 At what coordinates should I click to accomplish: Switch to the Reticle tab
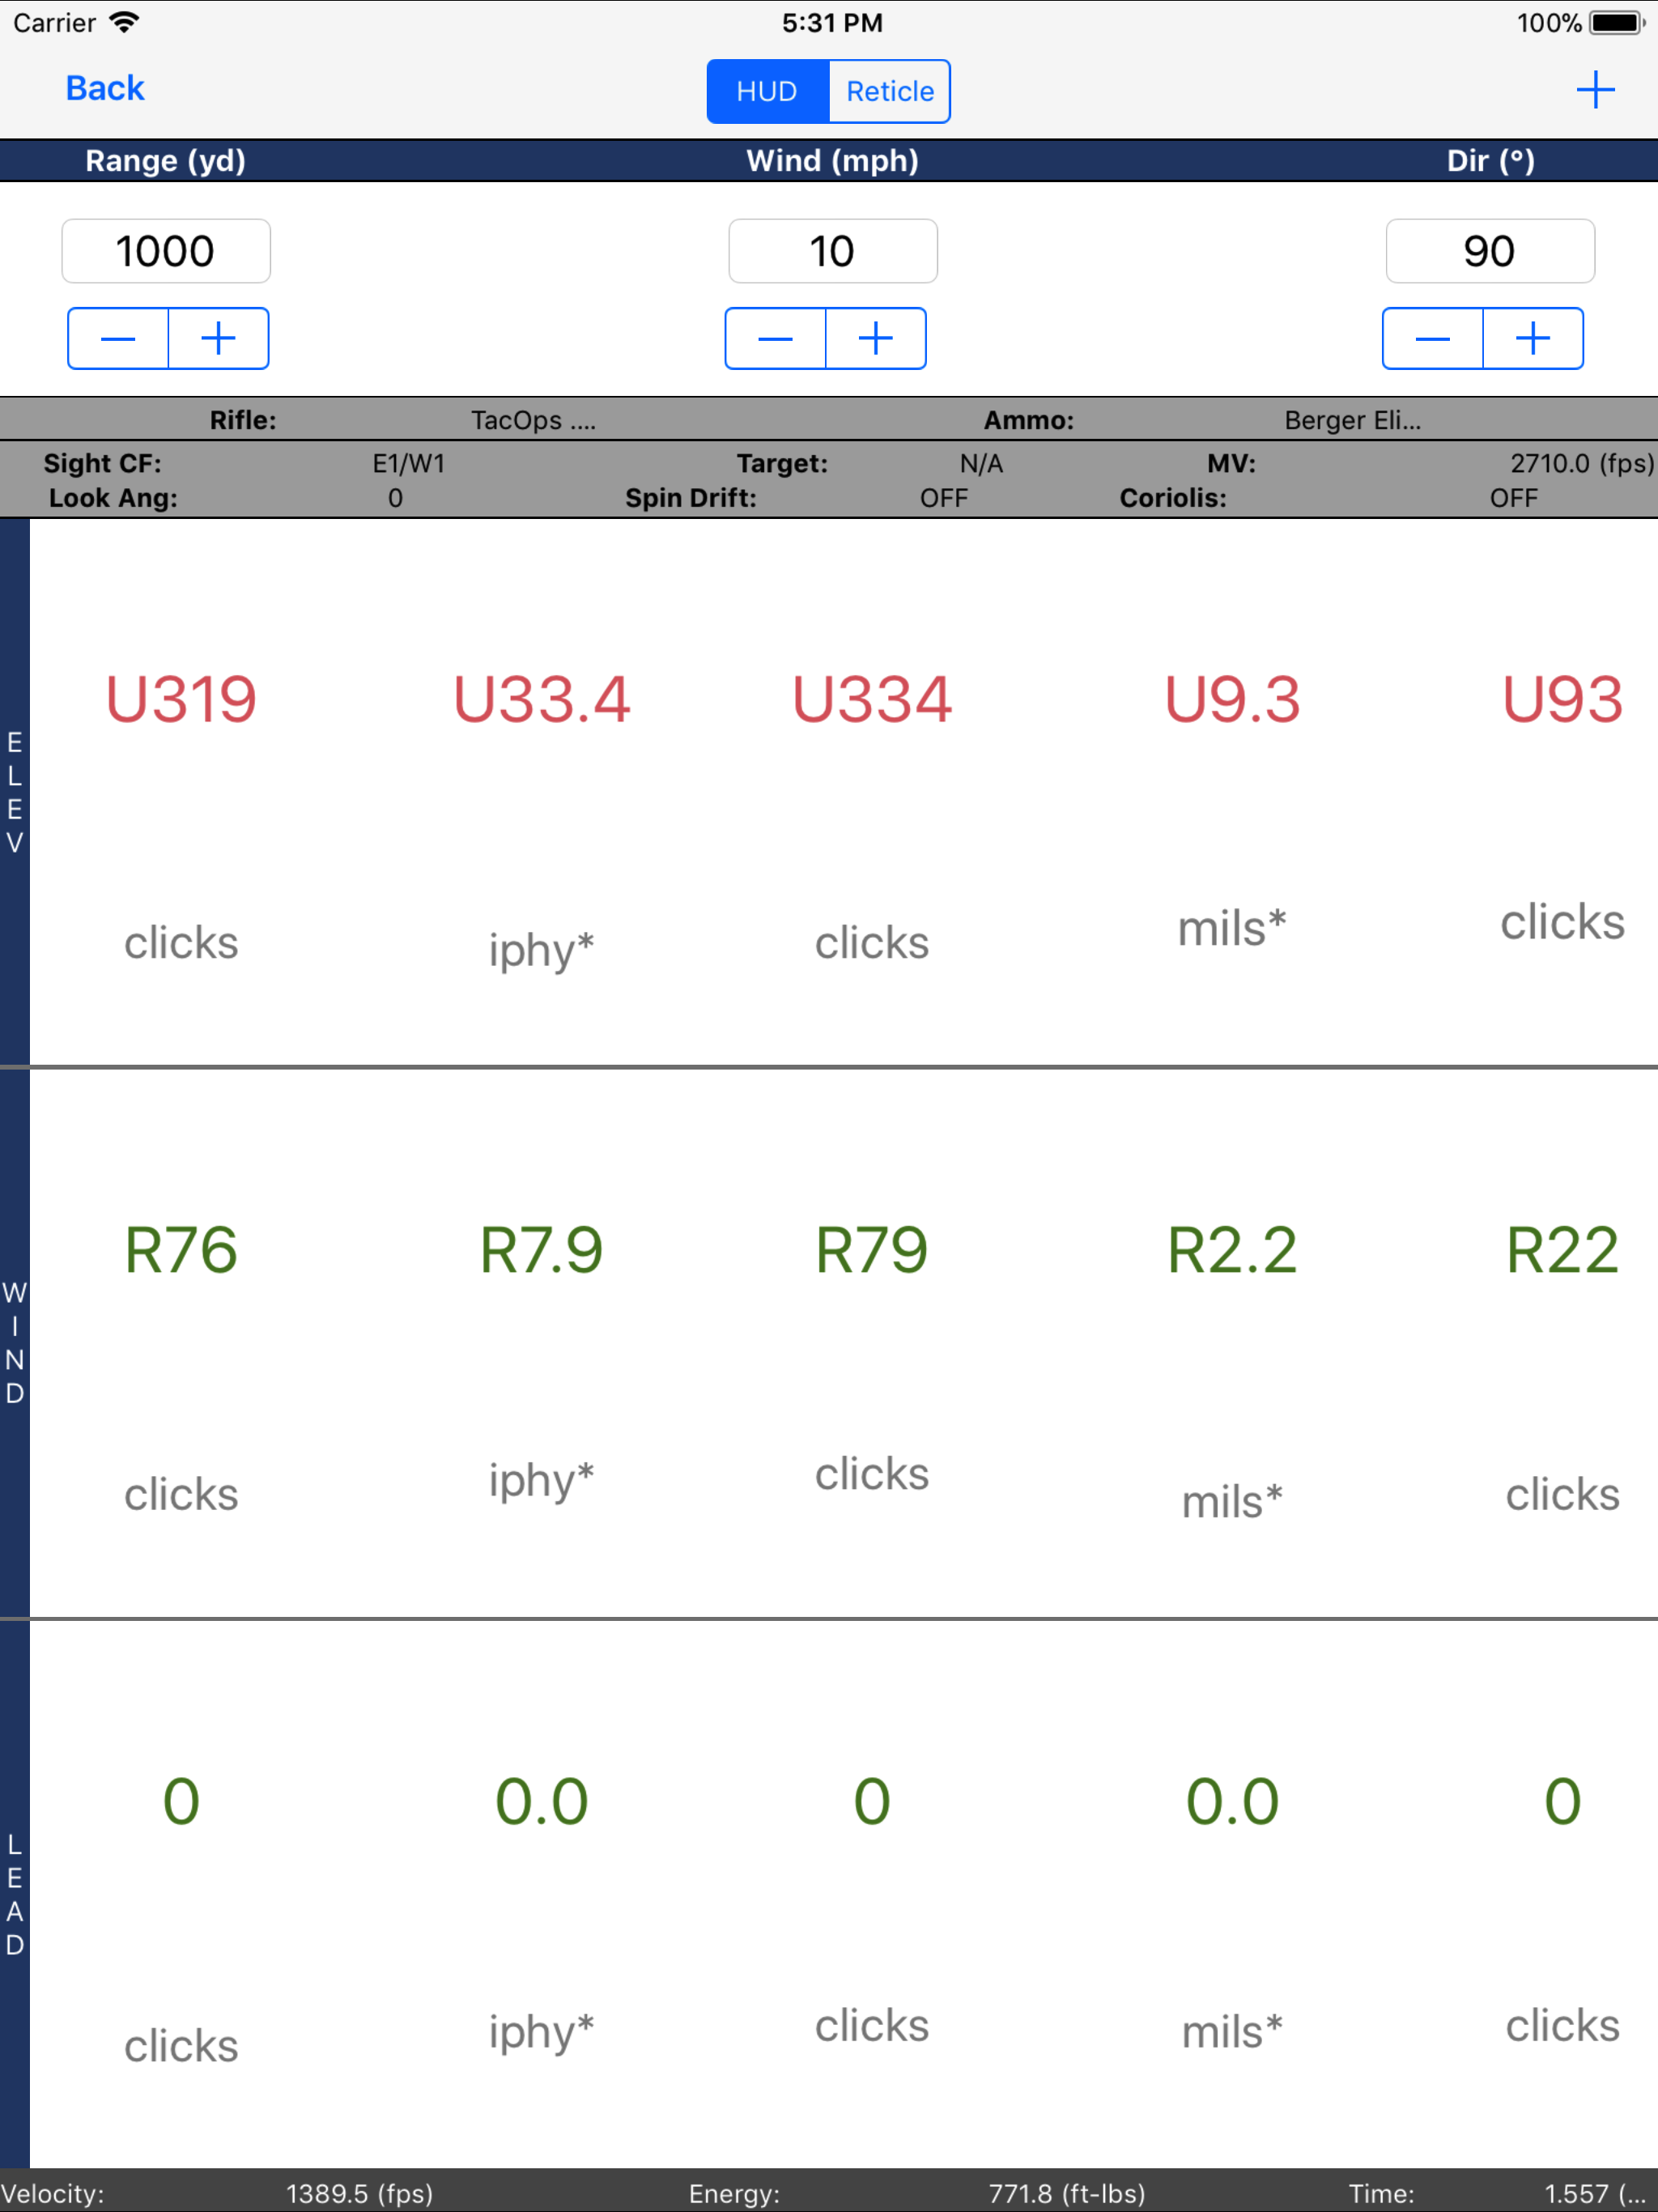pyautogui.click(x=889, y=91)
